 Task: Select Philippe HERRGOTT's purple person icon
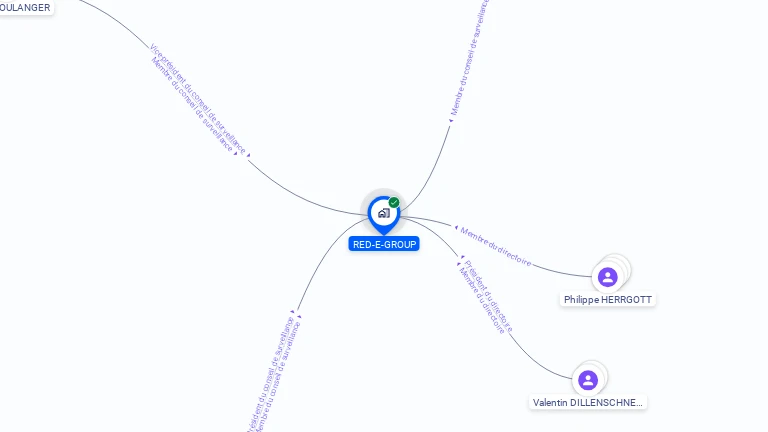tap(607, 277)
